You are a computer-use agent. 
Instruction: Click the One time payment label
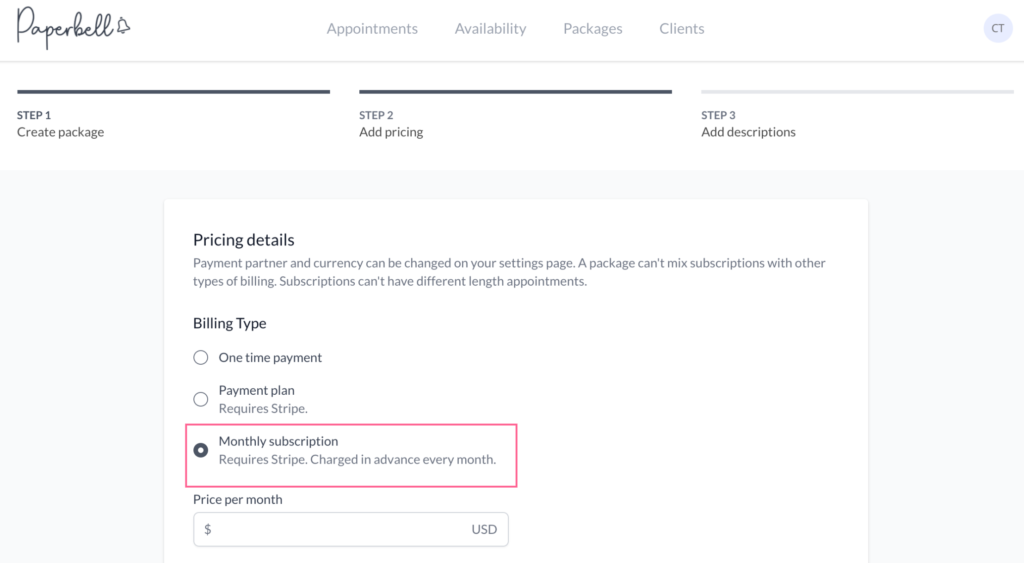click(x=270, y=357)
